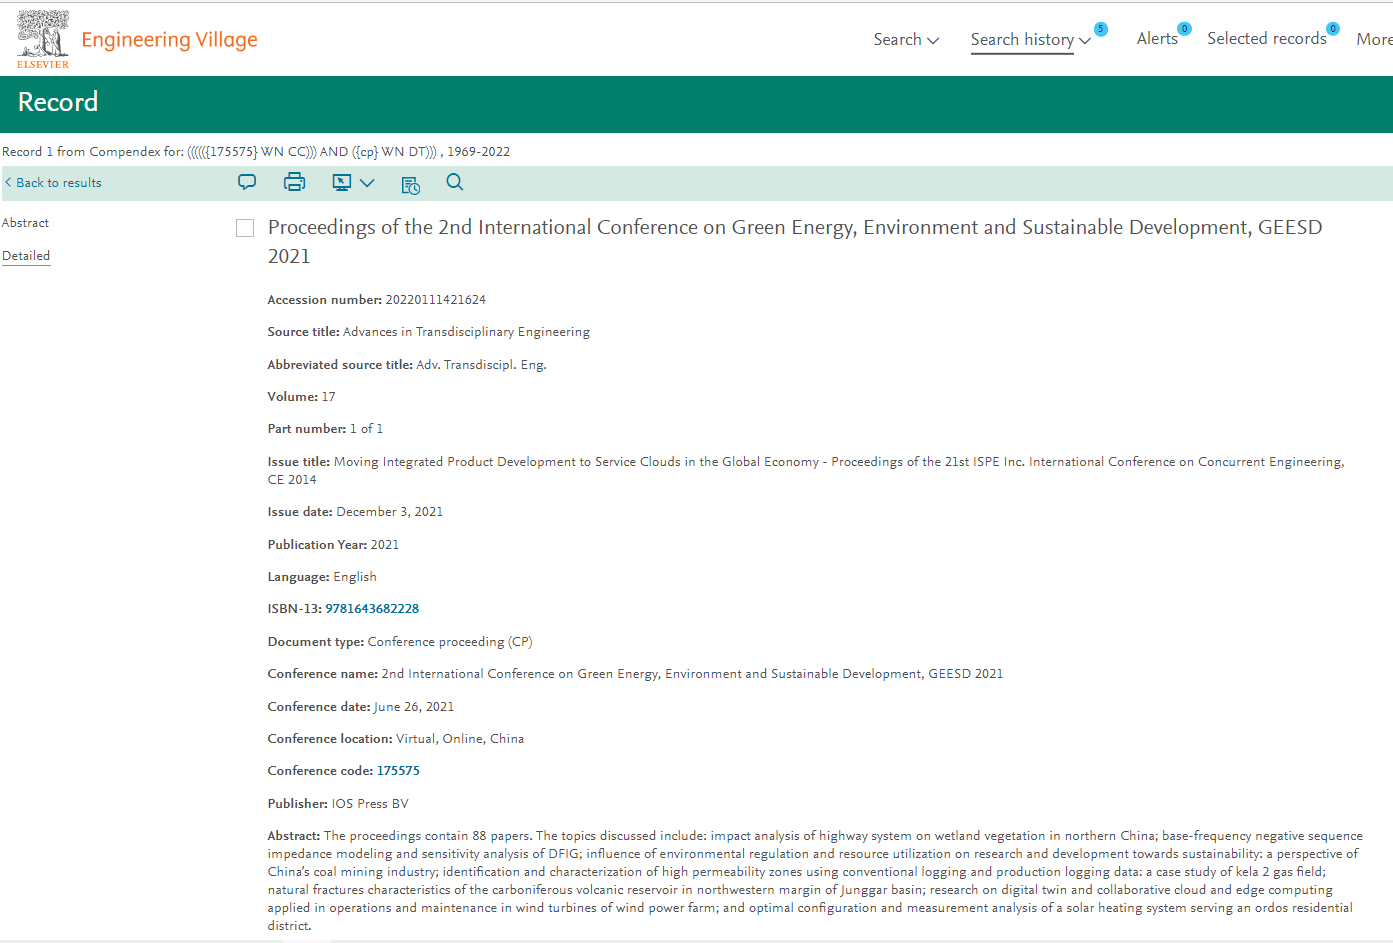Open the Engineering Village home link

coord(169,40)
